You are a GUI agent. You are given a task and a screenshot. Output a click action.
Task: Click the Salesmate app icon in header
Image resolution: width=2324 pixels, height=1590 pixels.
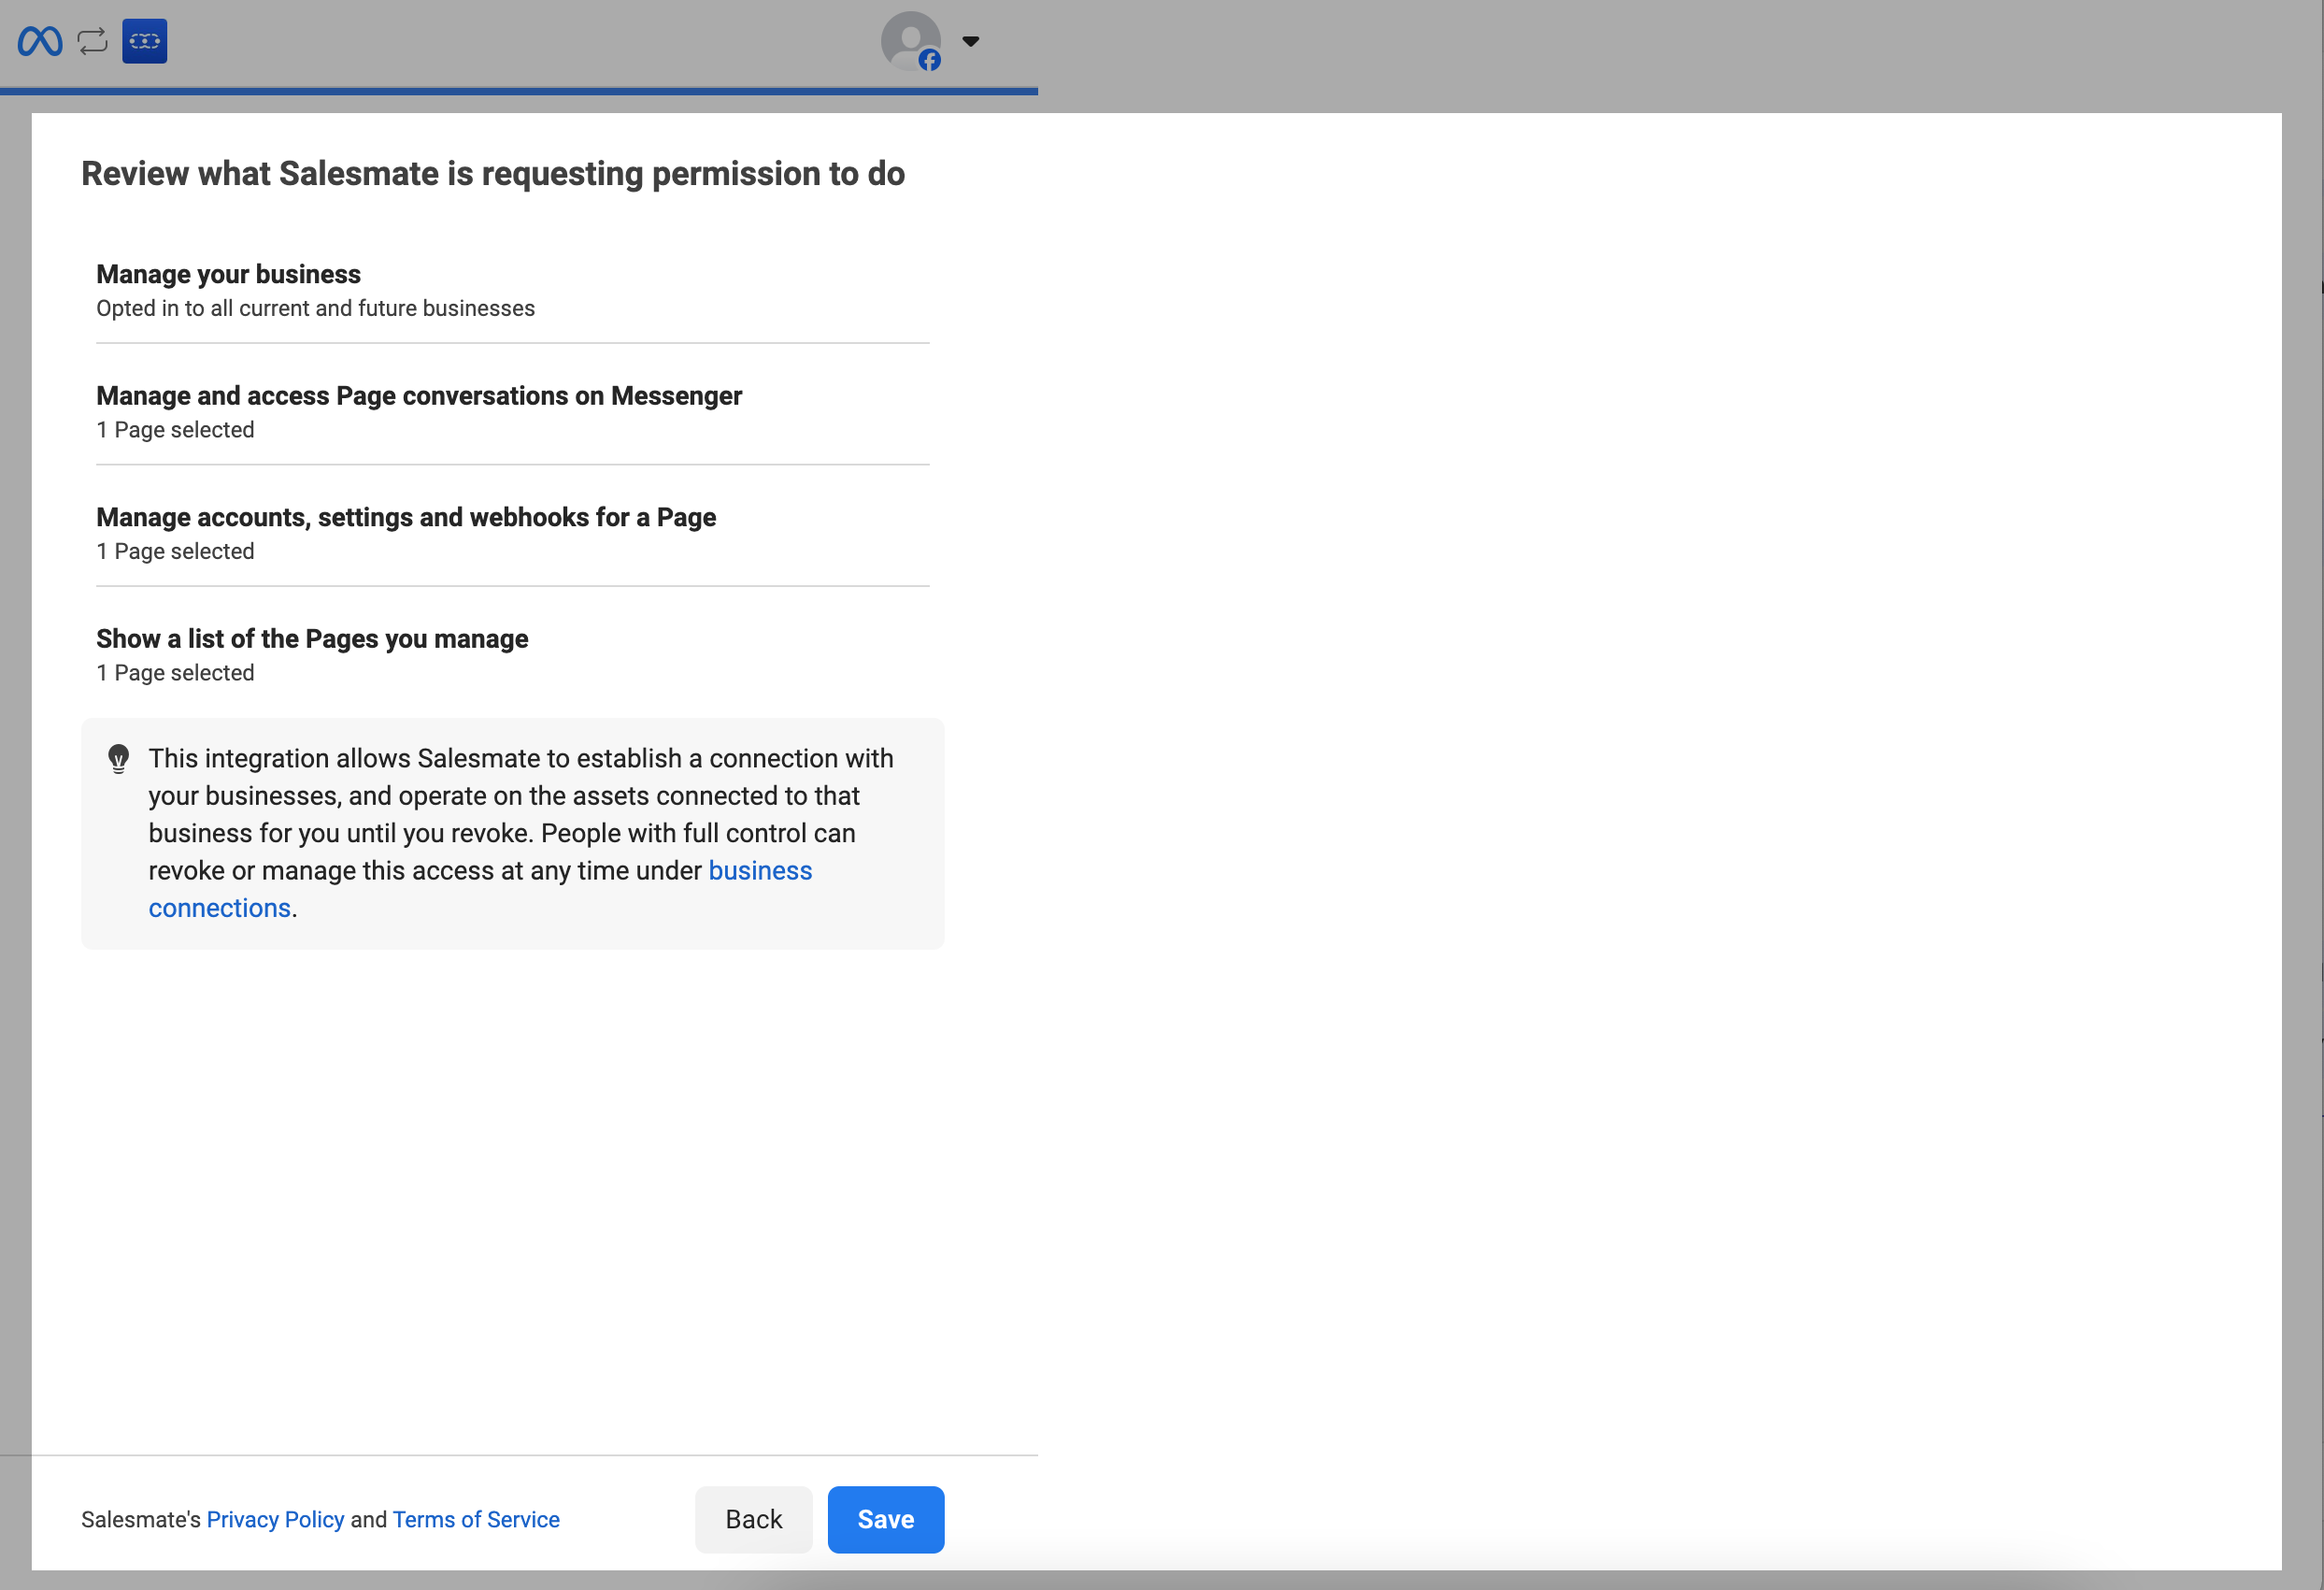tap(144, 41)
